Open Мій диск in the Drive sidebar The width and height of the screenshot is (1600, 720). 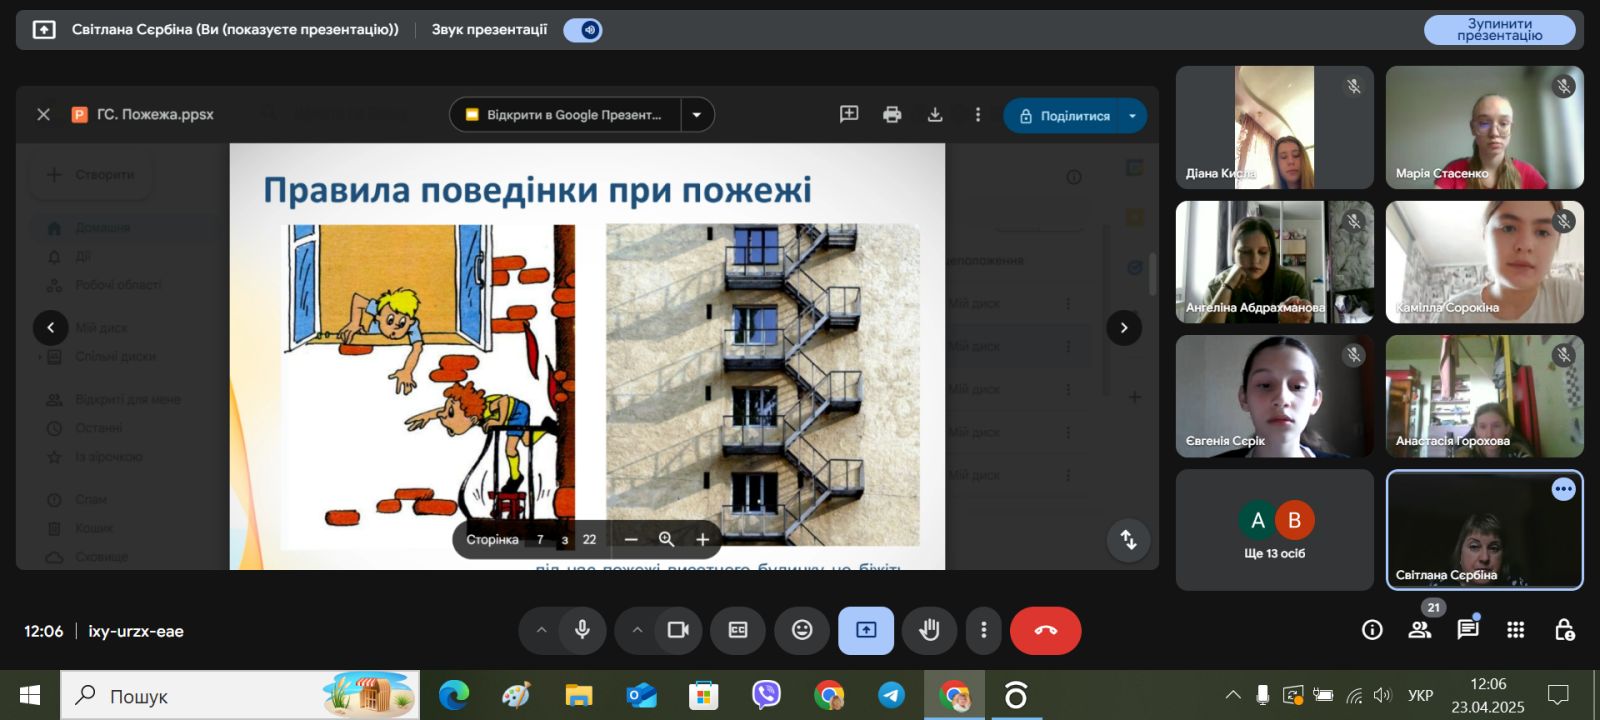point(101,327)
